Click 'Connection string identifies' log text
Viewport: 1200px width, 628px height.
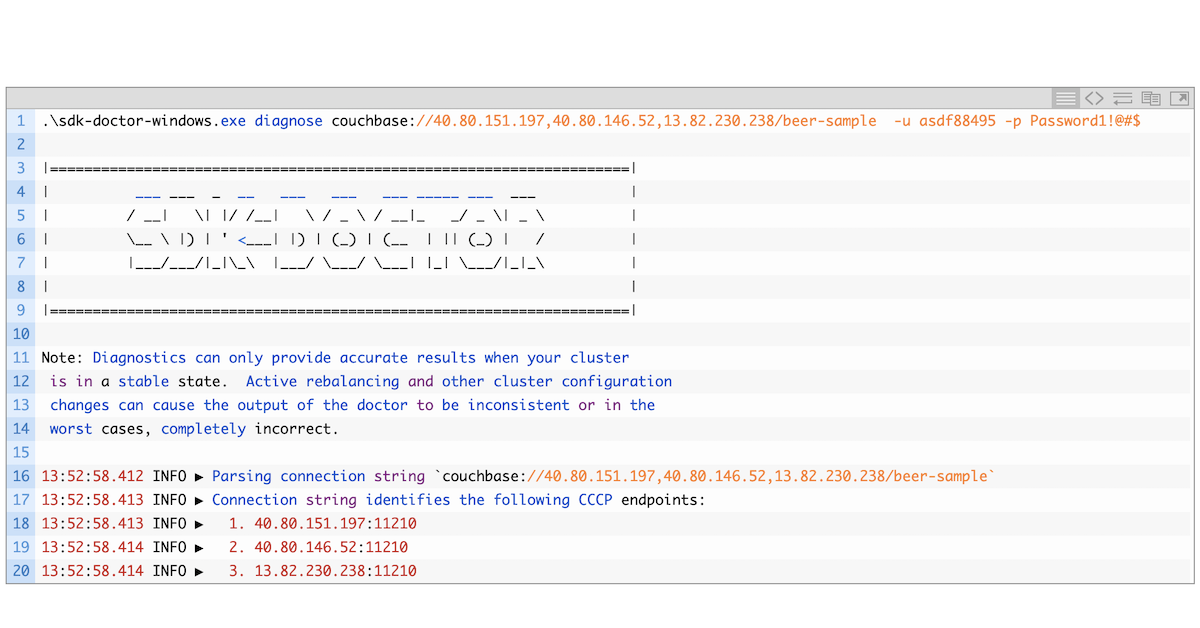click(x=331, y=500)
